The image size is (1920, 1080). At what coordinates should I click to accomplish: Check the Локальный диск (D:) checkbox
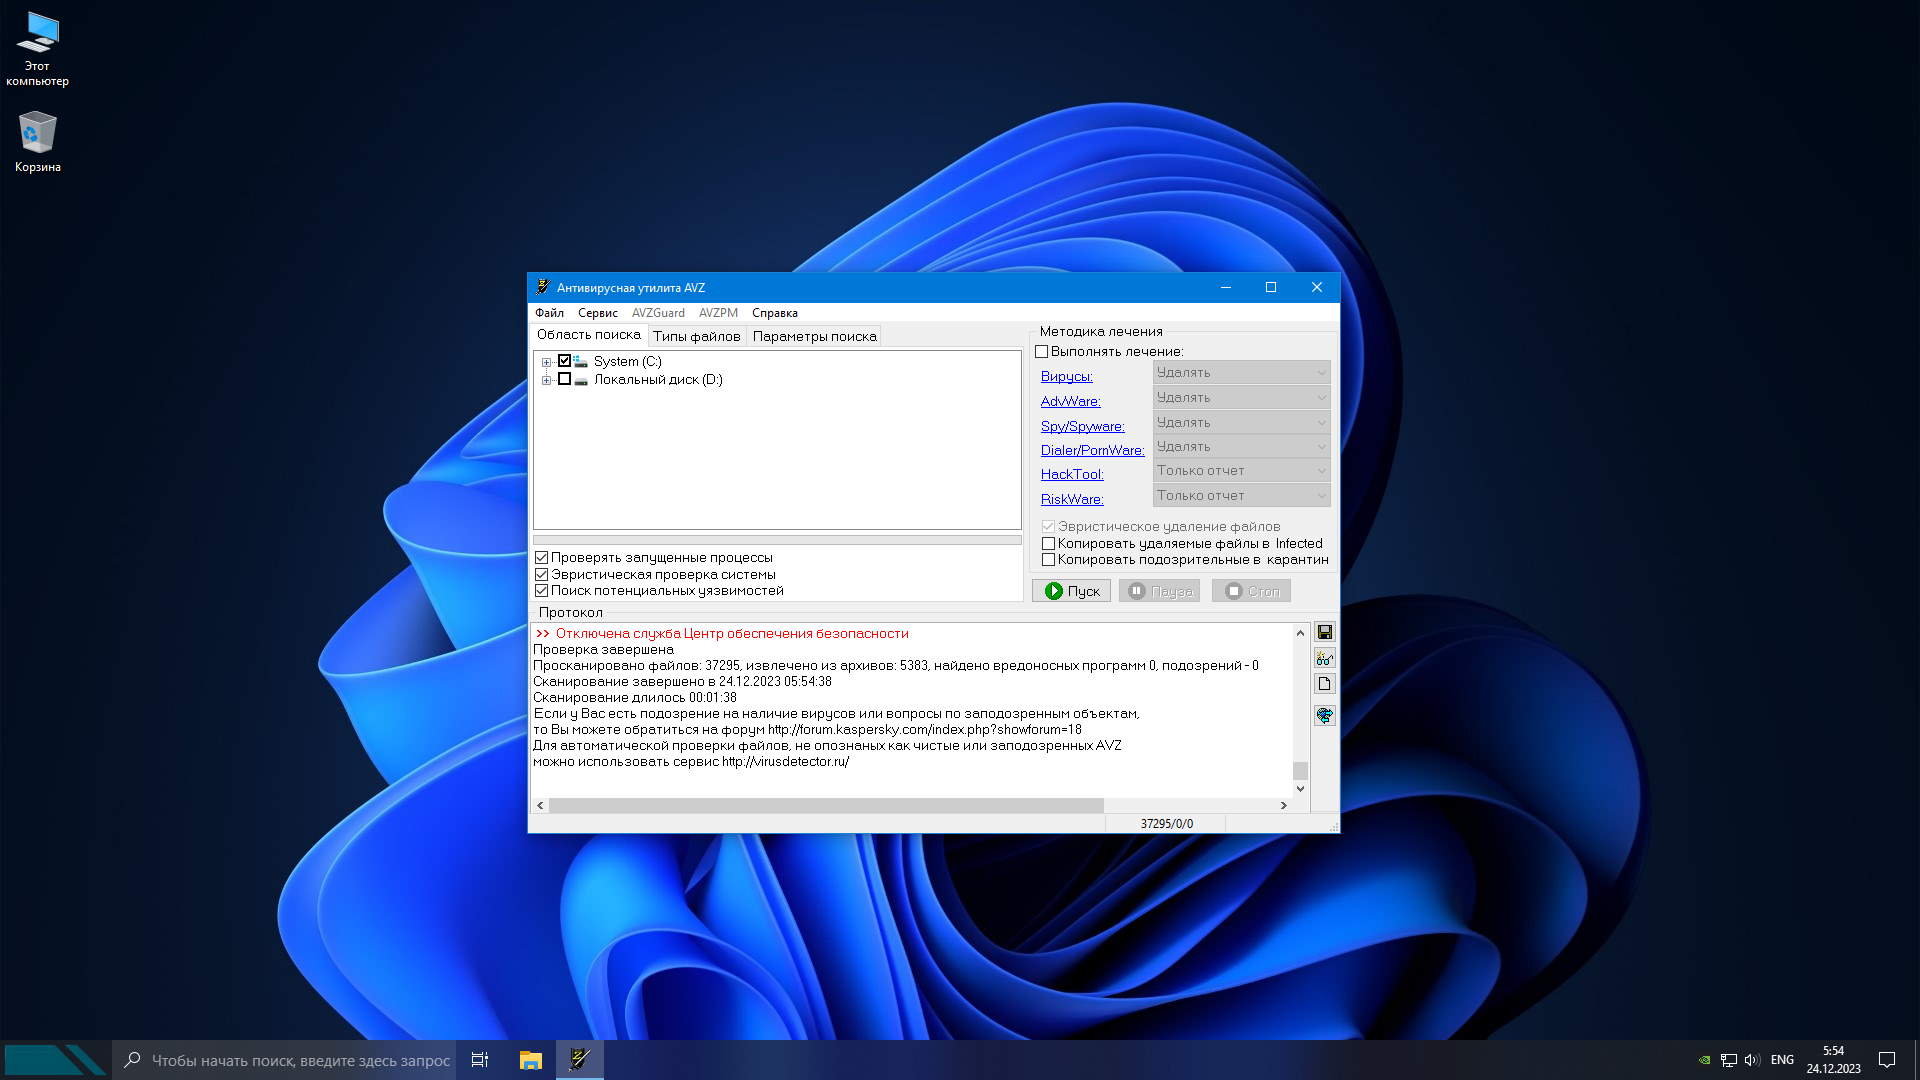(x=564, y=380)
